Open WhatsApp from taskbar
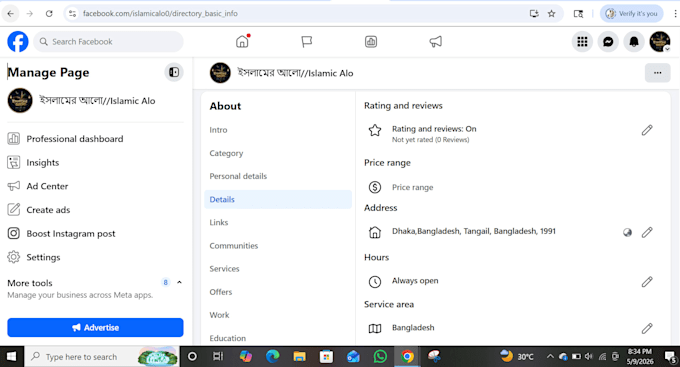Screen dimensions: 680x367 [x=380, y=357]
